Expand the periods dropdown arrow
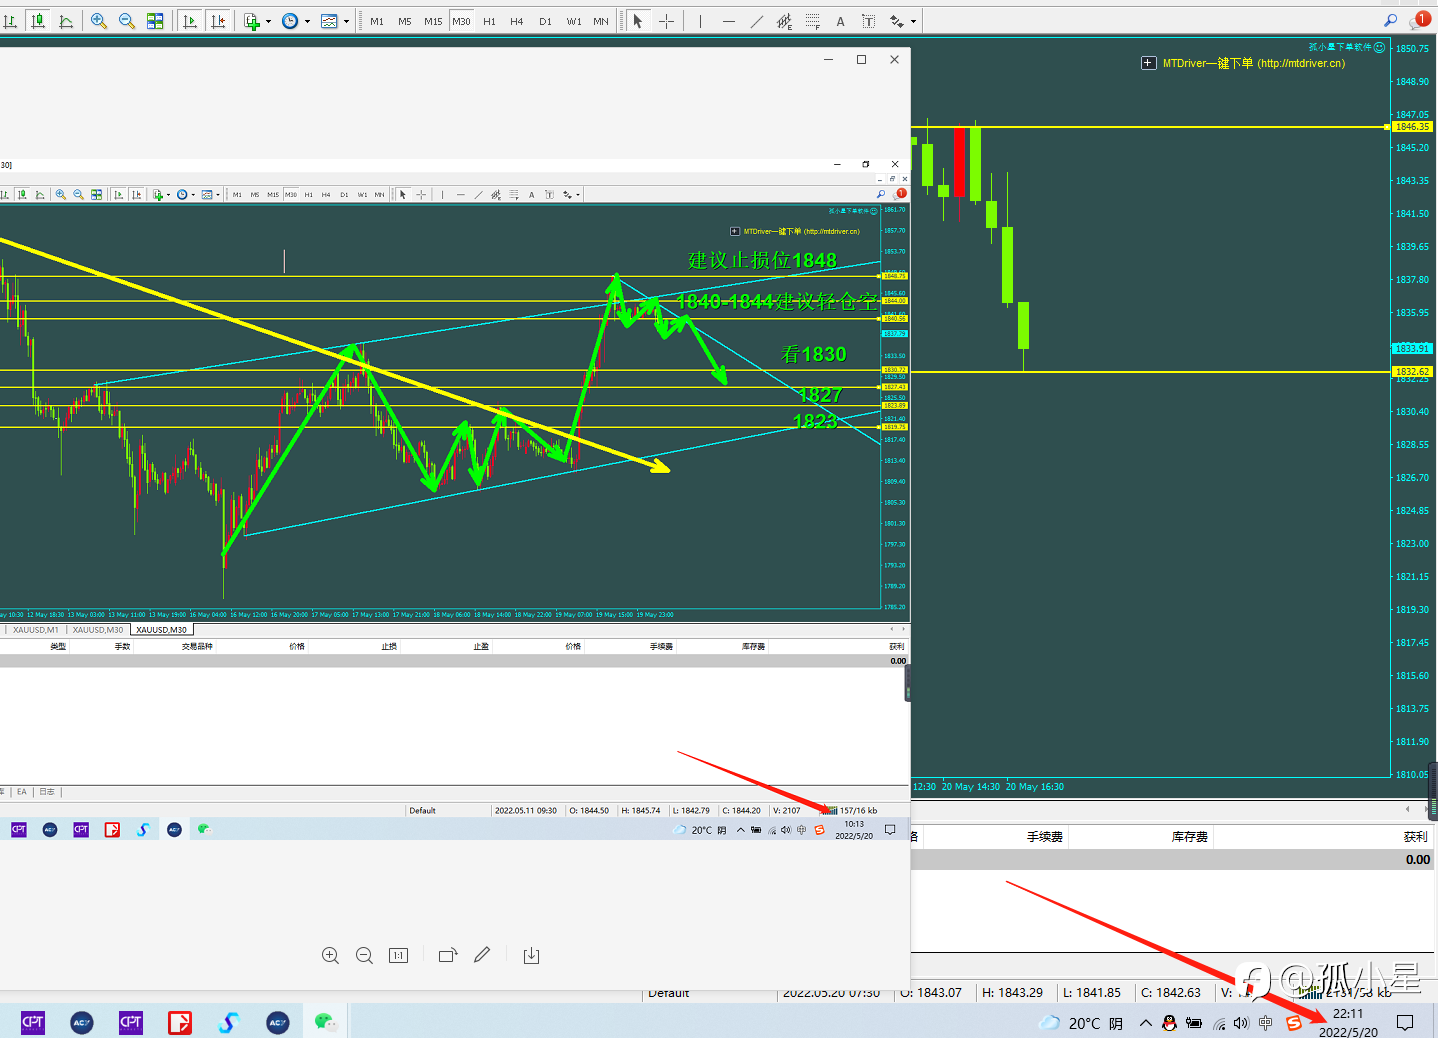 tap(307, 21)
